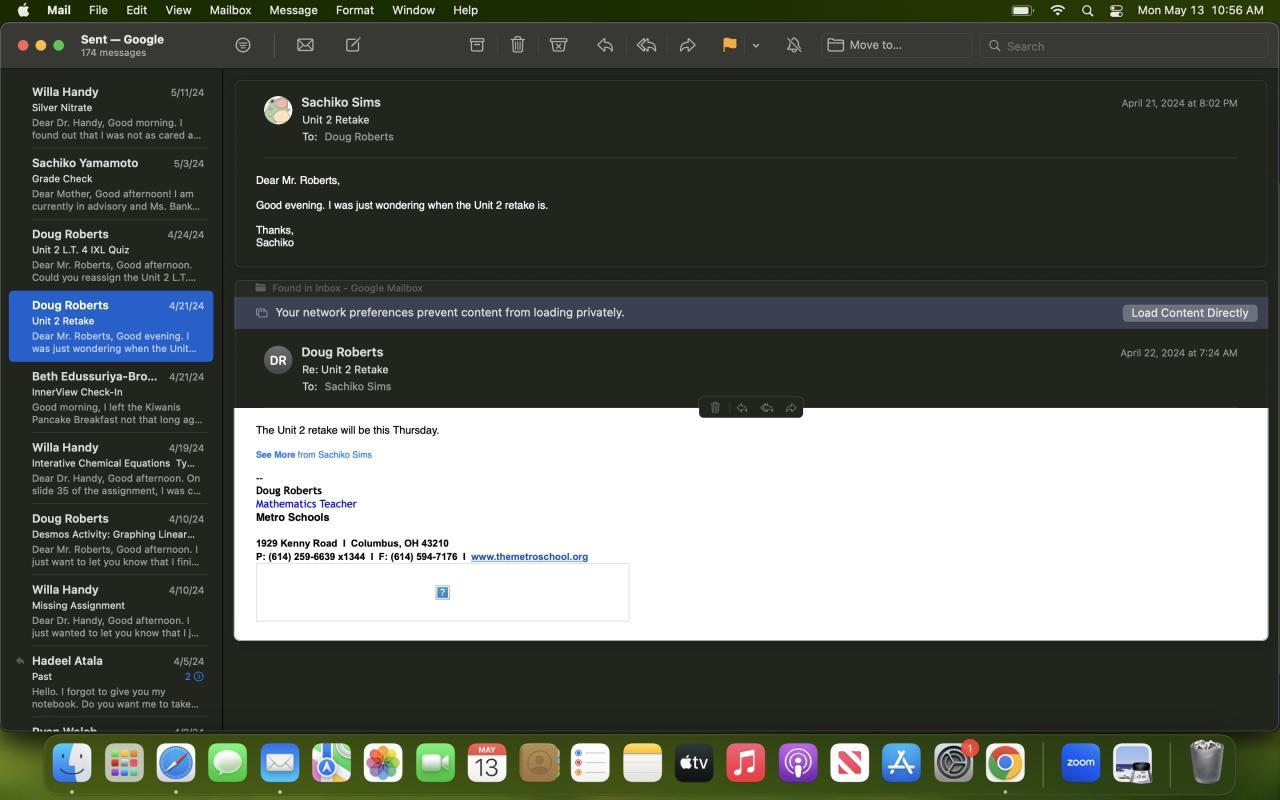Screen dimensions: 1280x800
Task: Open System Settings from the dock
Action: [x=953, y=763]
